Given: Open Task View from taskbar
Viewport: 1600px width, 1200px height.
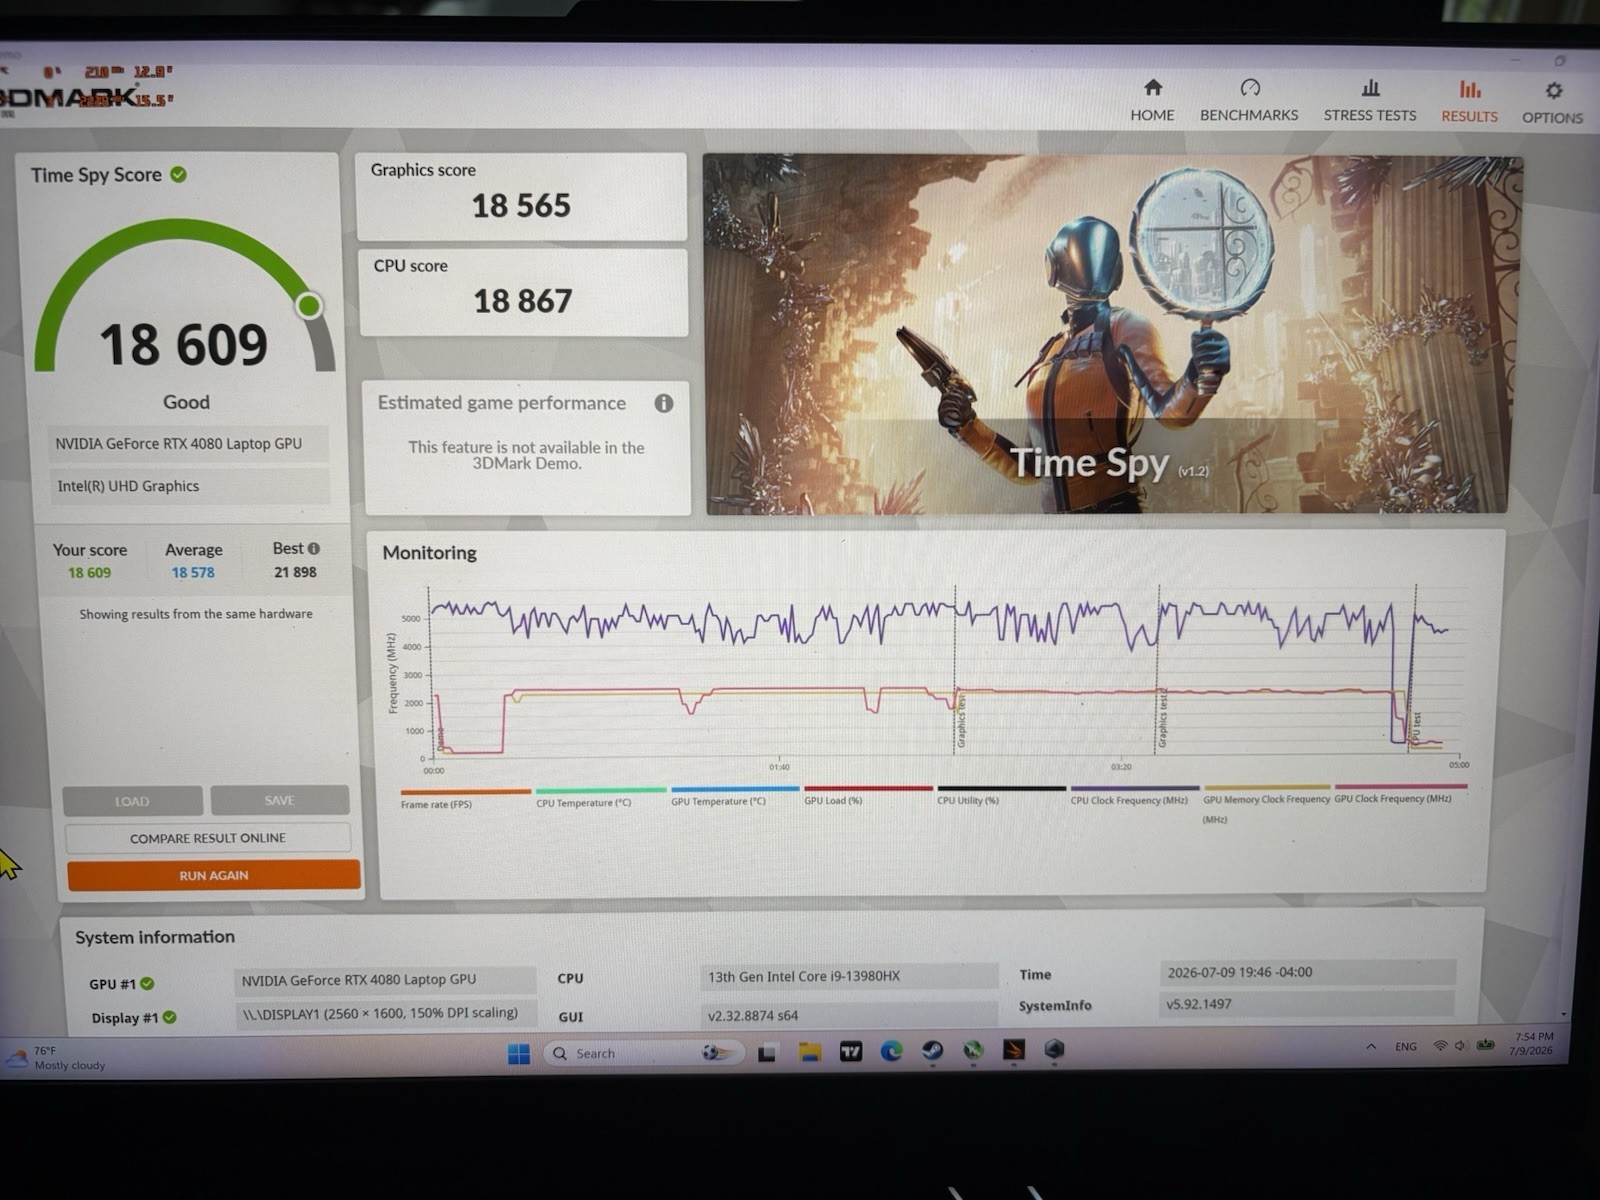Looking at the screenshot, I should 767,1053.
